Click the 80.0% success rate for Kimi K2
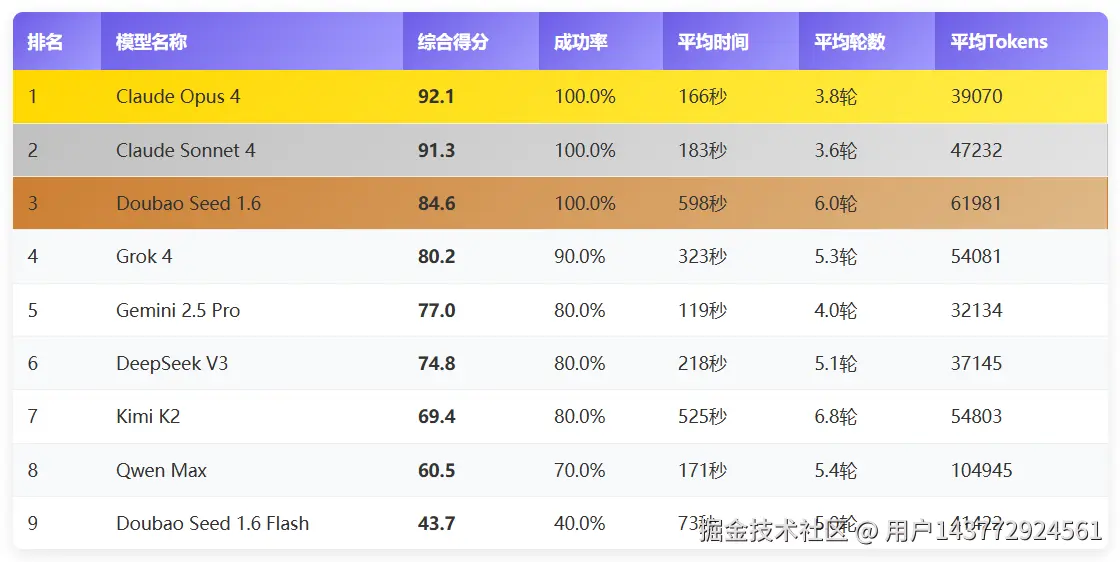The height and width of the screenshot is (562, 1120). pyautogui.click(x=580, y=416)
